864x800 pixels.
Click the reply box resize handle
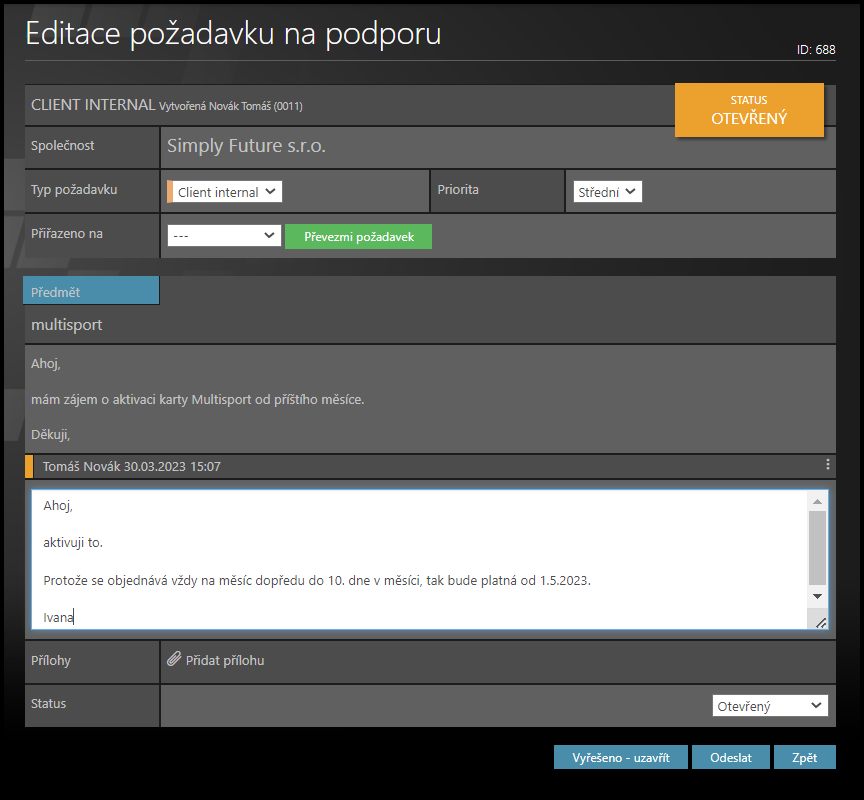pyautogui.click(x=820, y=622)
